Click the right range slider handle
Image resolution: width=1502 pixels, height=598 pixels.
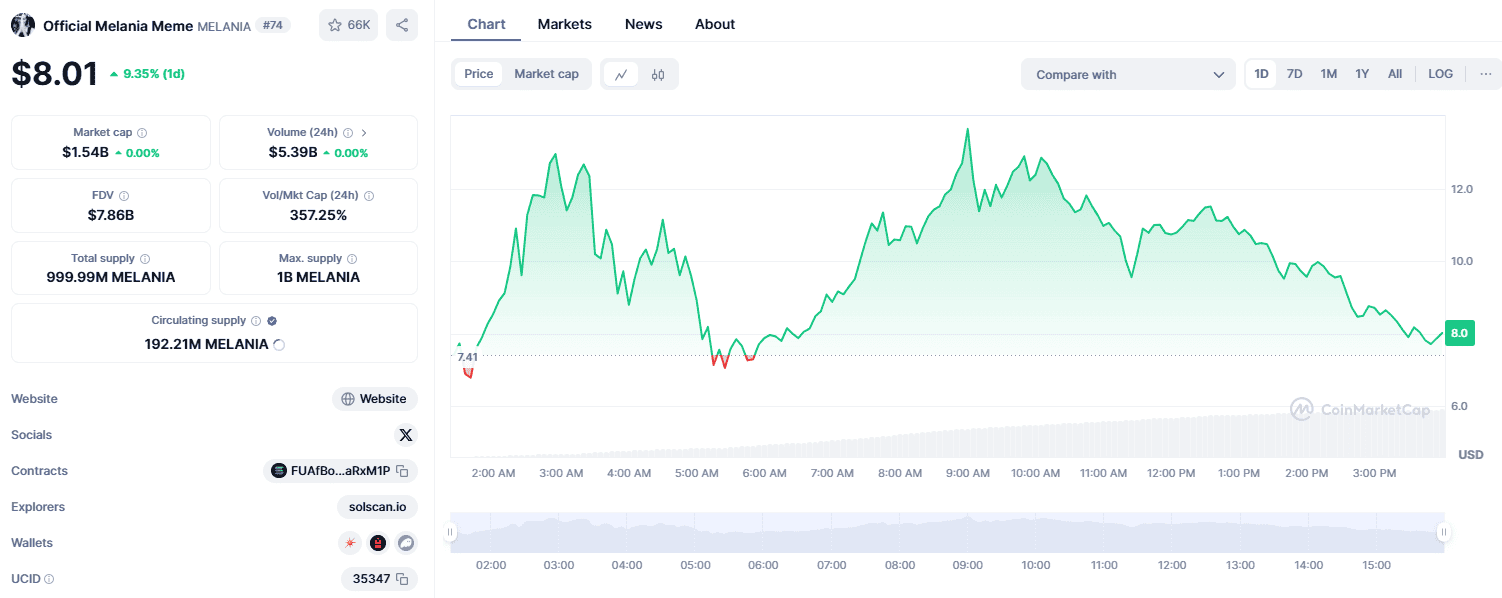1443,533
